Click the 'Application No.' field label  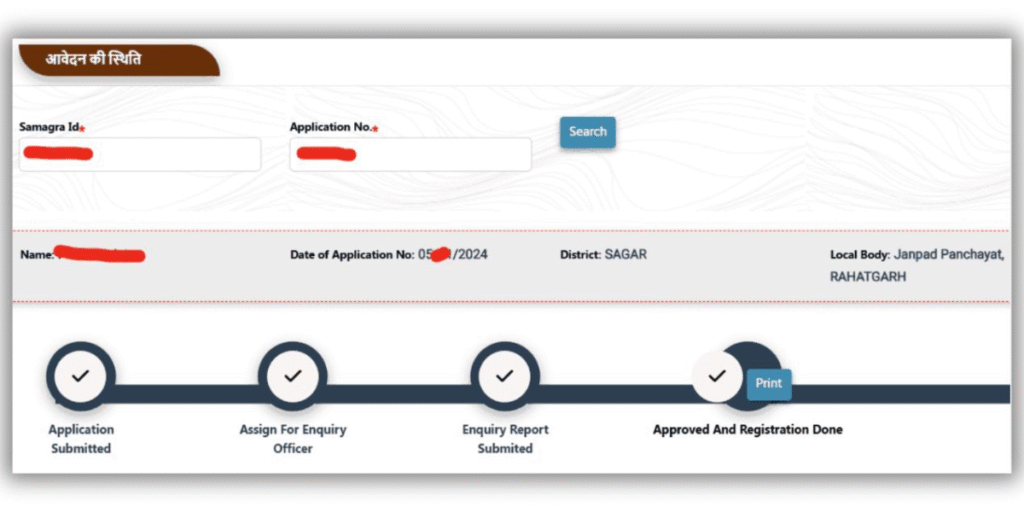click(x=330, y=127)
